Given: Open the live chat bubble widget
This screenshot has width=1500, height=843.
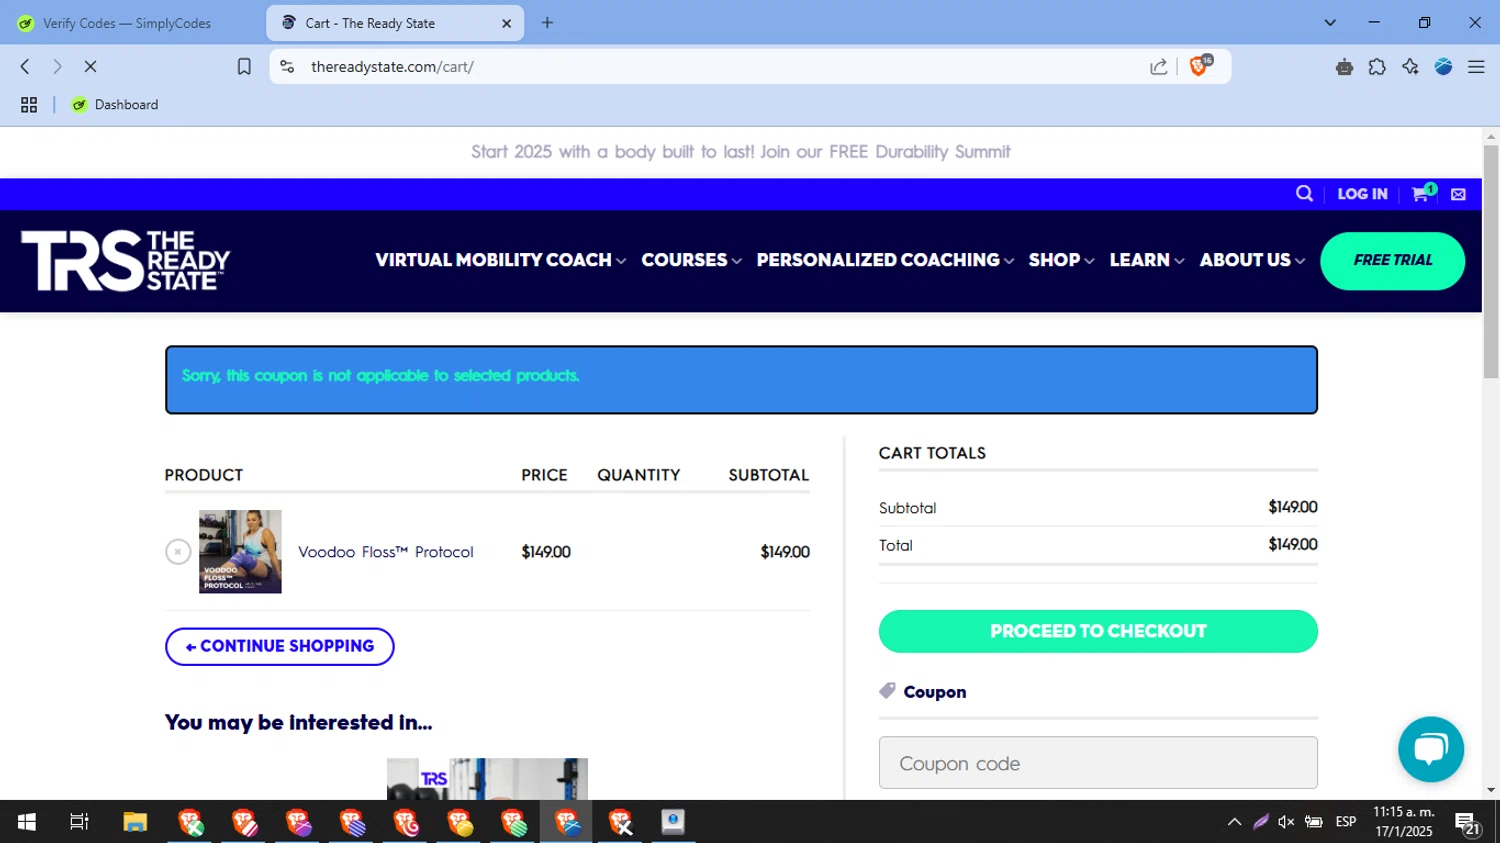Looking at the screenshot, I should [x=1431, y=749].
